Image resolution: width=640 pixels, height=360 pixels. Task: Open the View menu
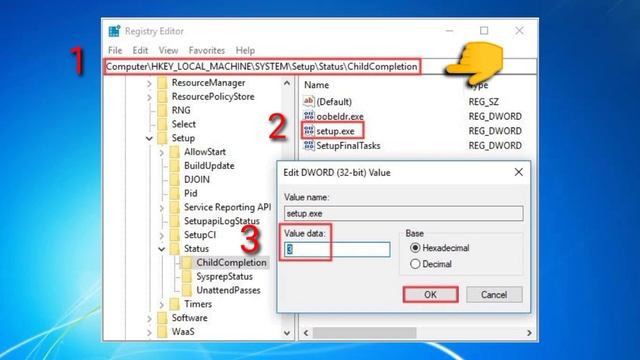[x=168, y=50]
